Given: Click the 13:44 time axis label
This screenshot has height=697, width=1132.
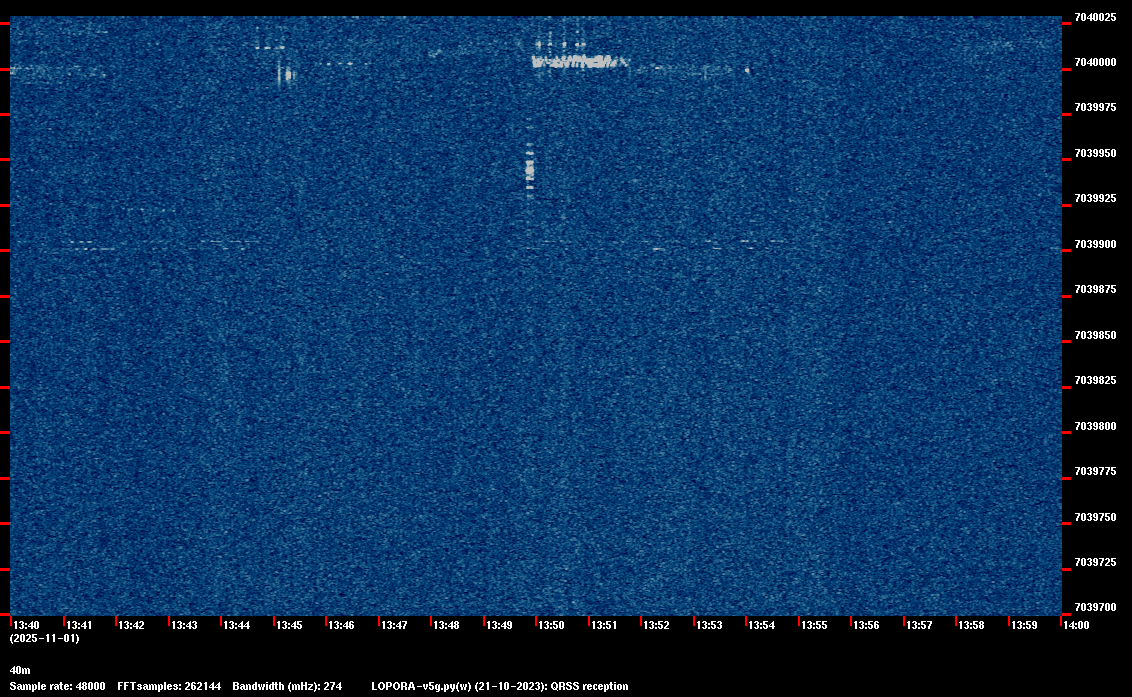Looking at the screenshot, I should (237, 625).
